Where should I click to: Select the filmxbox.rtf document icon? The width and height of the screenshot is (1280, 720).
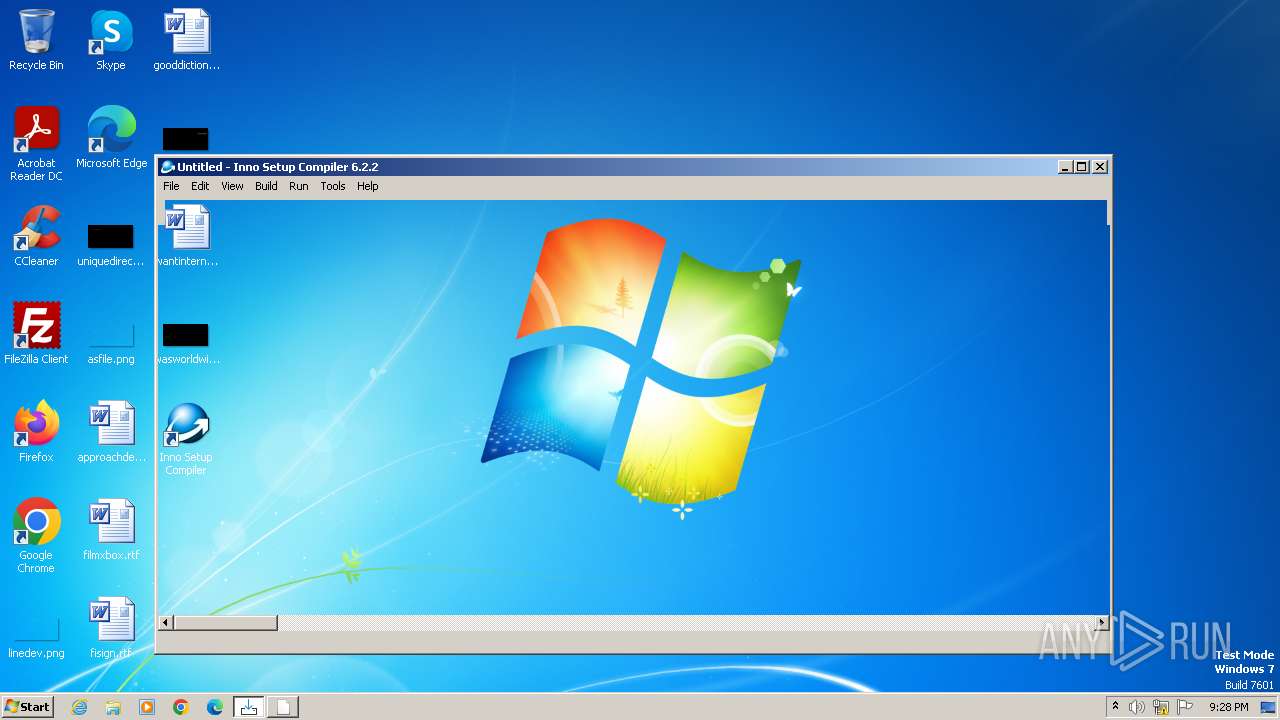click(x=111, y=530)
